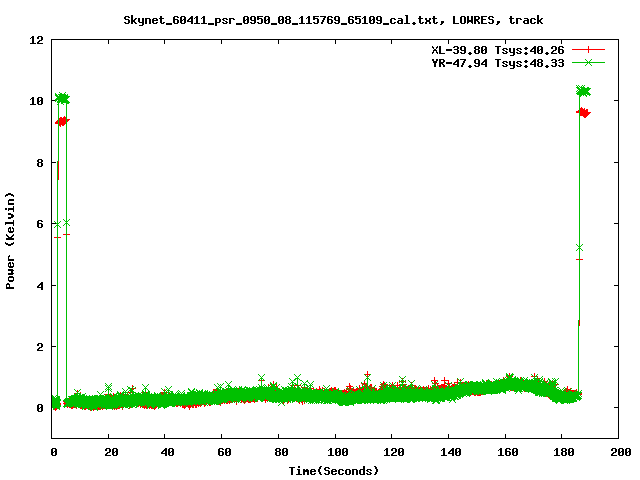The width and height of the screenshot is (640, 480).
Task: Click x-axis tick label 60
Action: [x=224, y=452]
